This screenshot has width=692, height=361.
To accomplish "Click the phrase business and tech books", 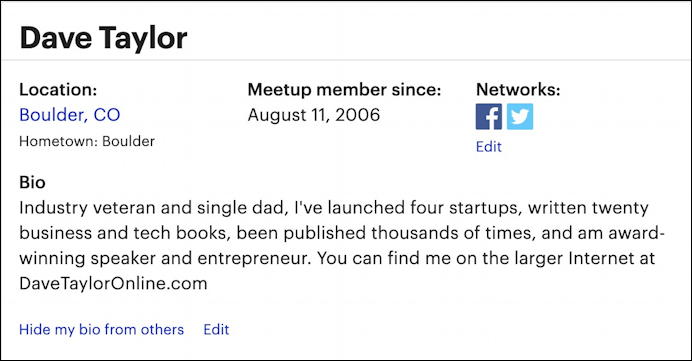I will (x=125, y=233).
